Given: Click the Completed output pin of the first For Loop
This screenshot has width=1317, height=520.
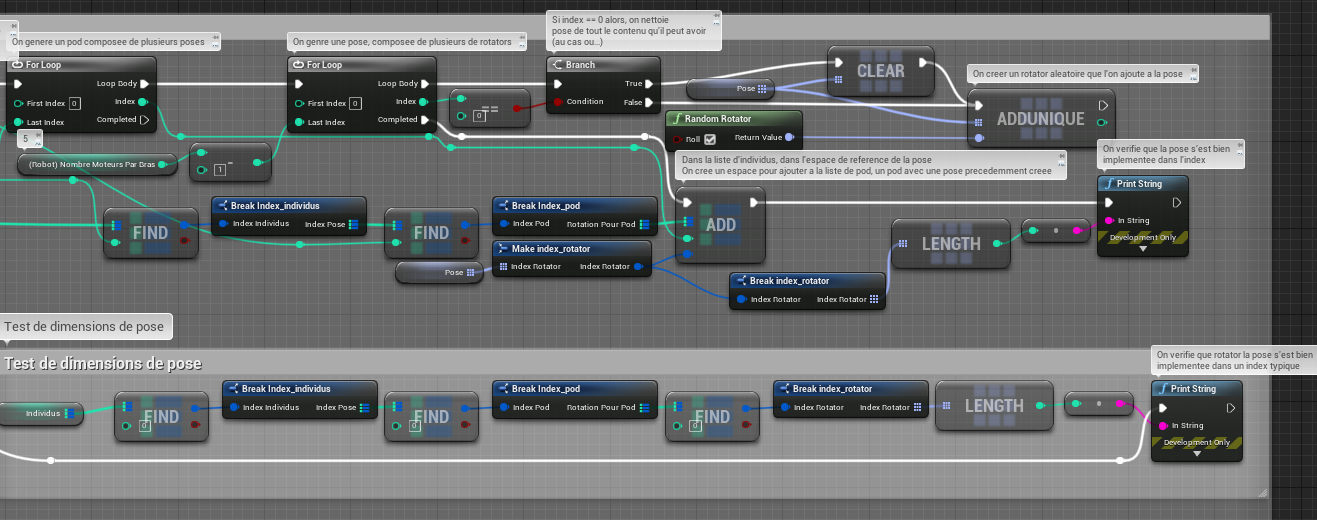Looking at the screenshot, I should coord(144,120).
